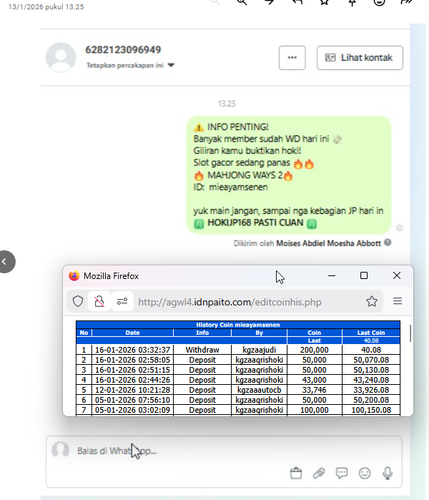
Task: Click the date 12-01-2026 10:21:28
Action: point(132,390)
